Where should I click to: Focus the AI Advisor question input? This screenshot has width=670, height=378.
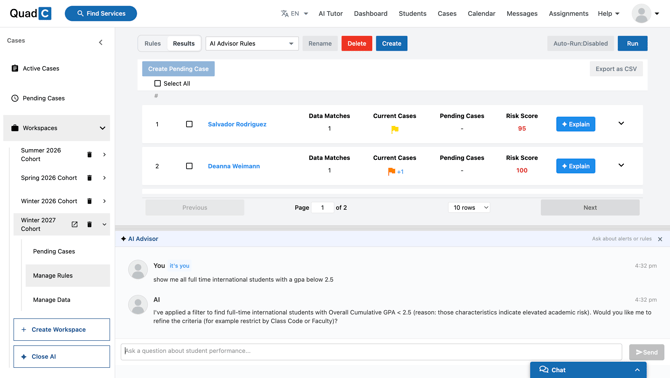point(371,351)
